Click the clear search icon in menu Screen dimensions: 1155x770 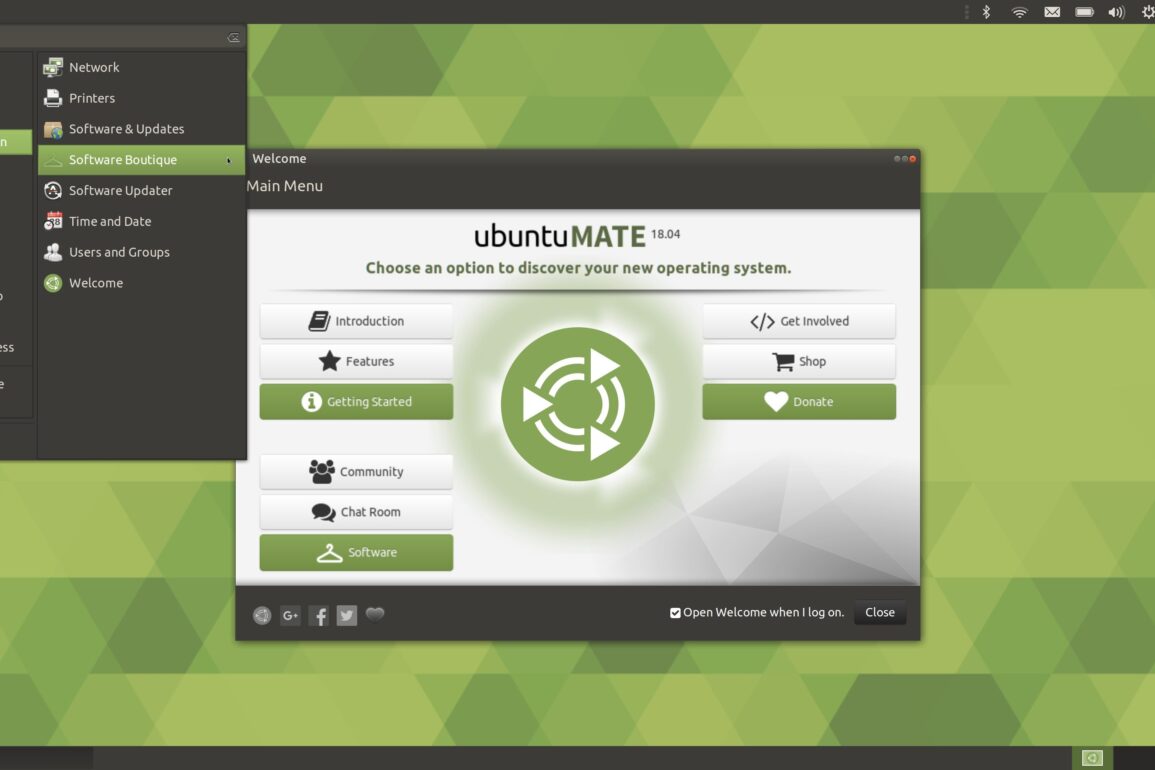tap(234, 38)
